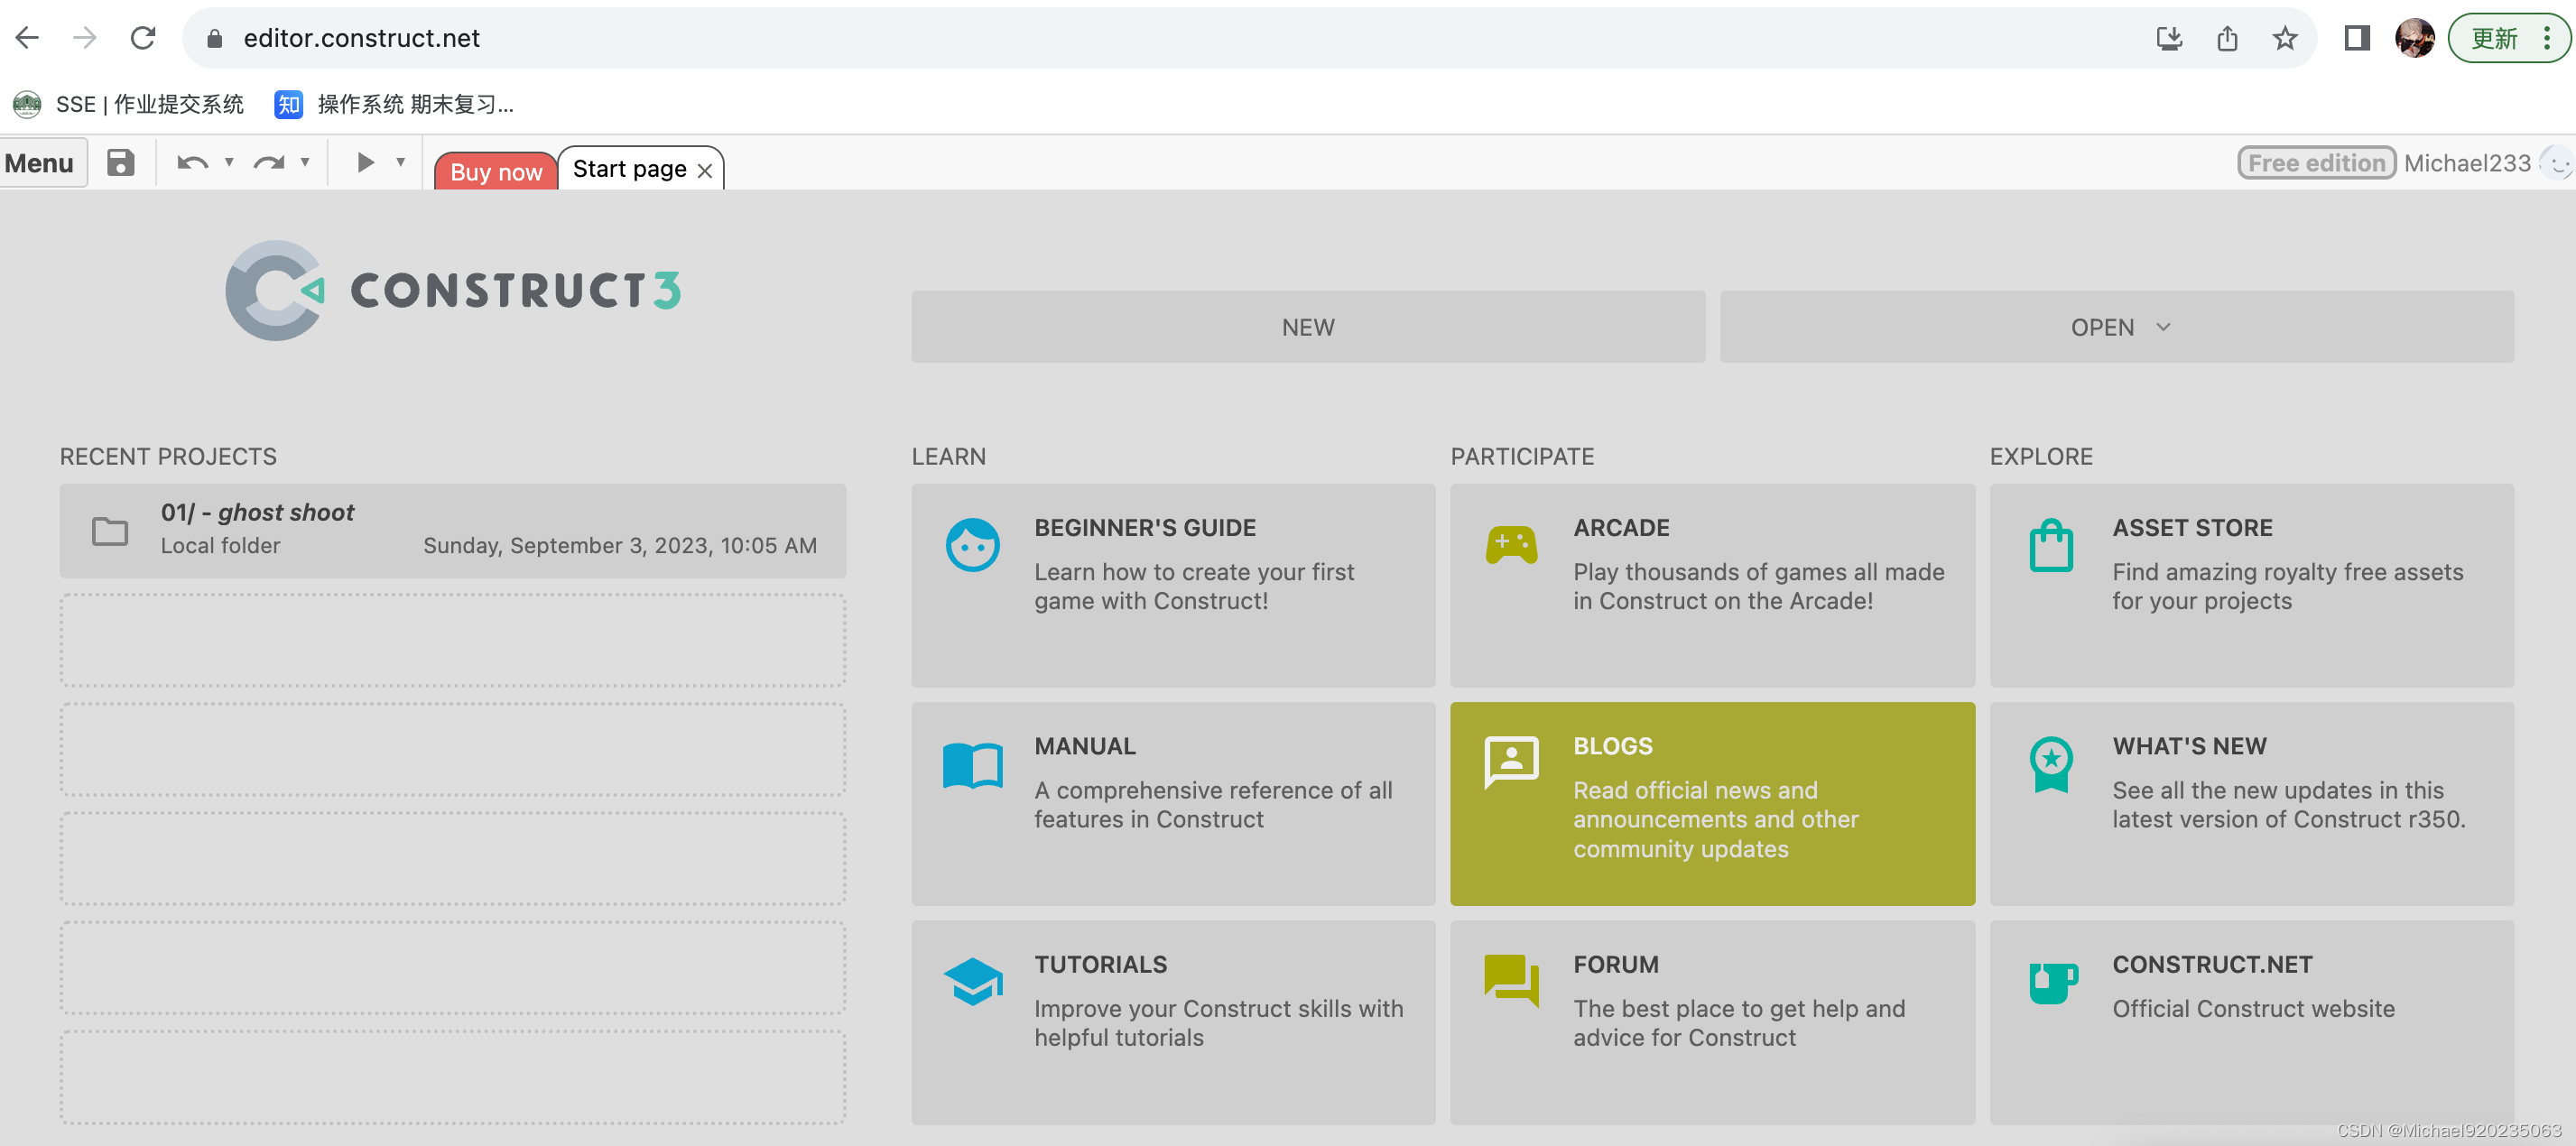The height and width of the screenshot is (1146, 2576).
Task: Click the Manual open book icon
Action: point(972,765)
